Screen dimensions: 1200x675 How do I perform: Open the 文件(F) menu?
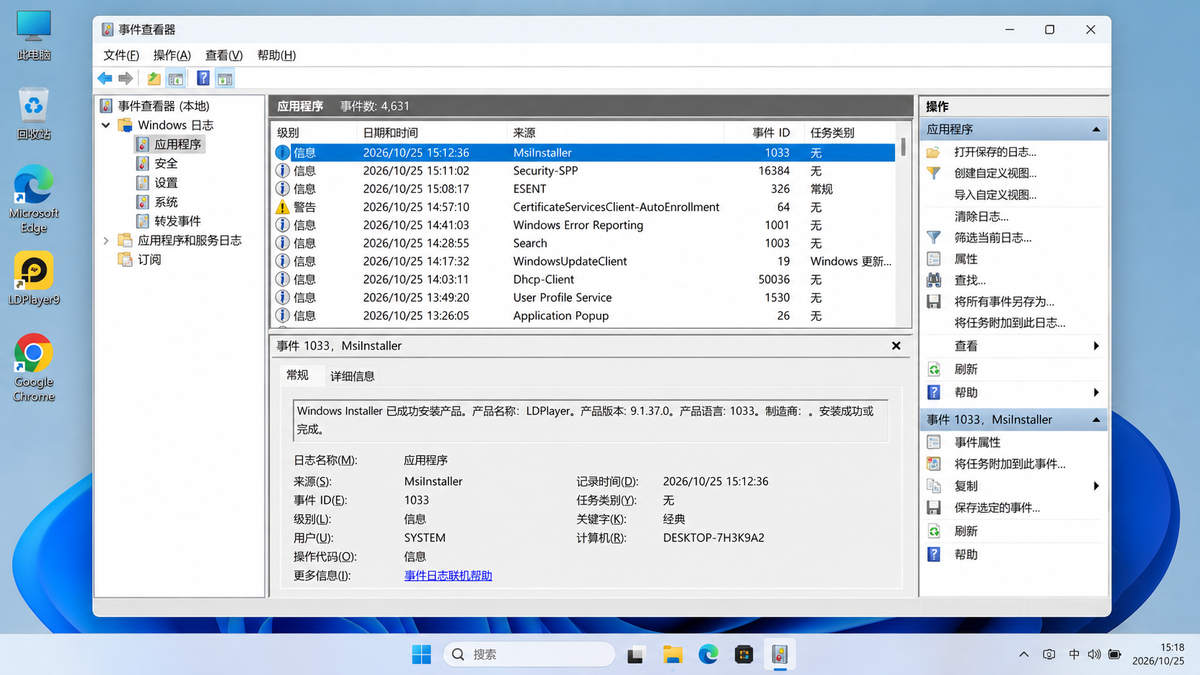122,55
